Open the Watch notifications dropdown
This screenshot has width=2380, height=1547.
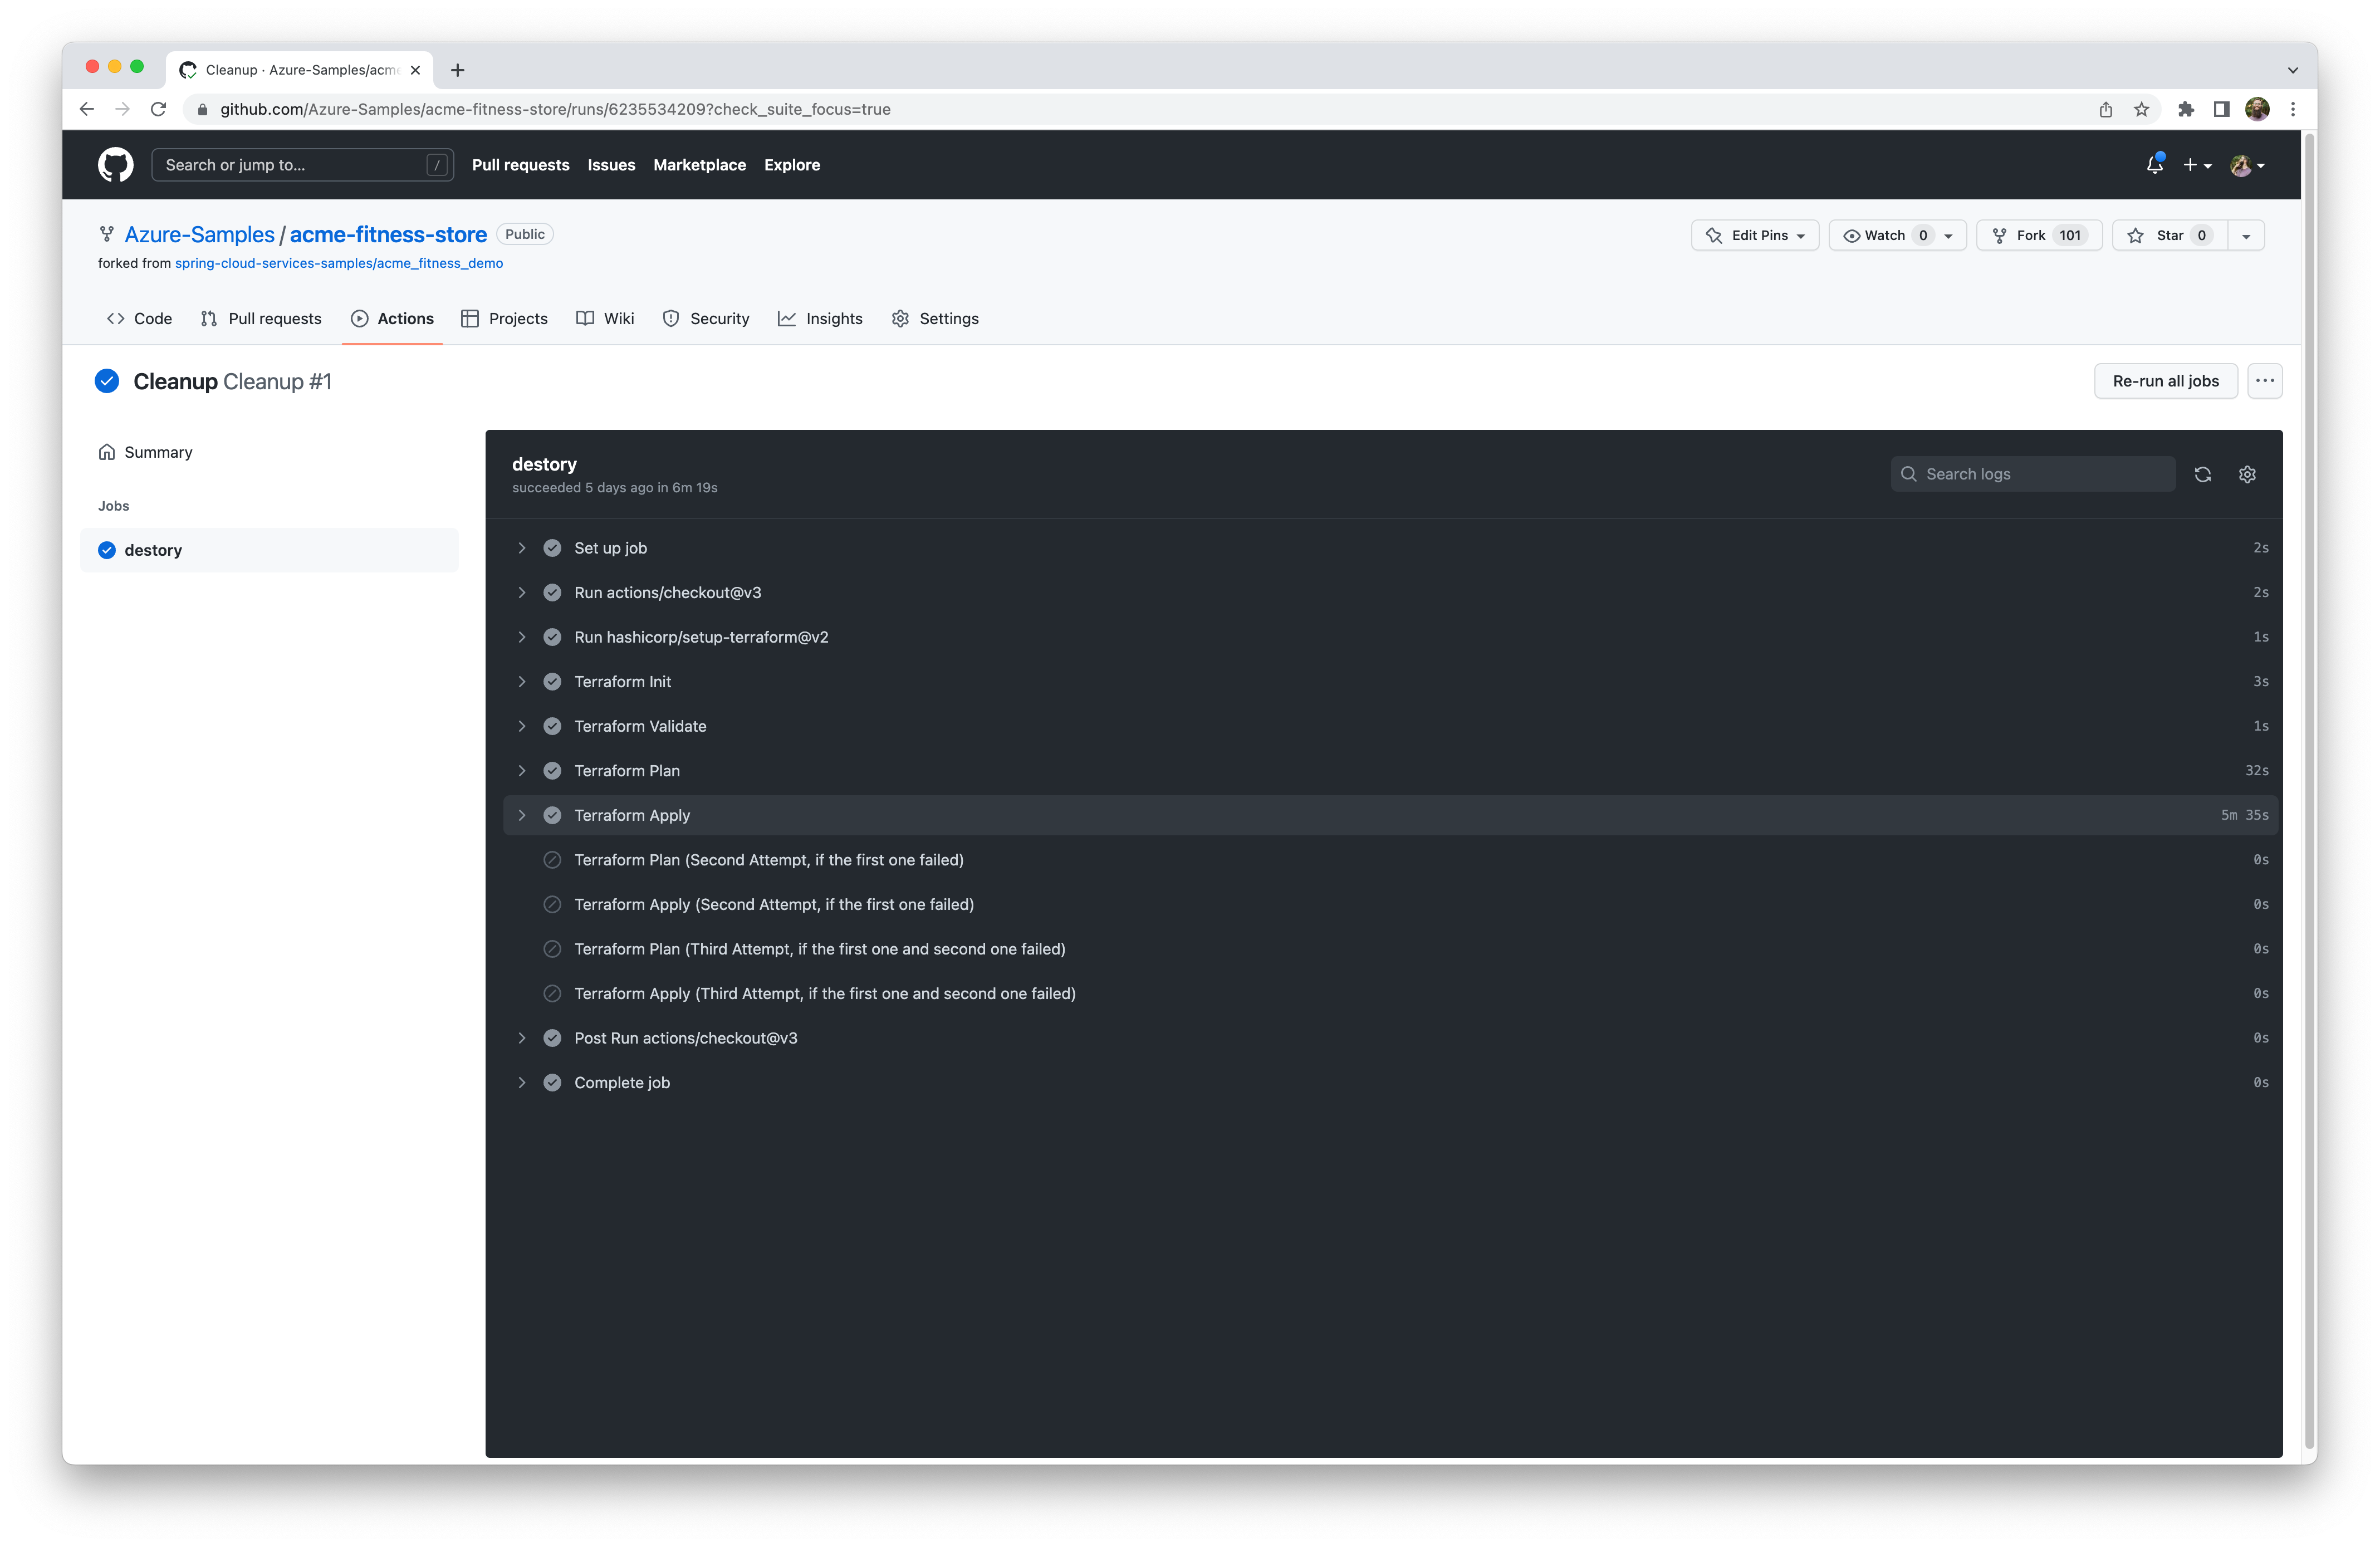point(1897,235)
